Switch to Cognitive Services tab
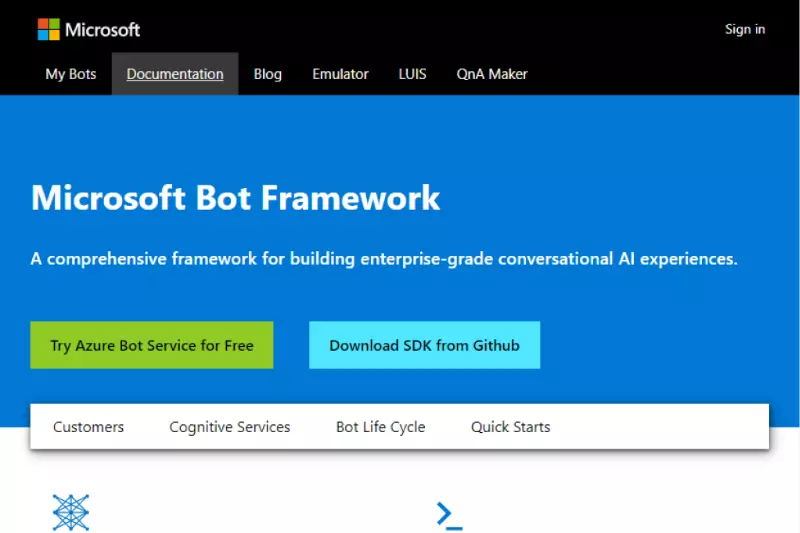 230,427
